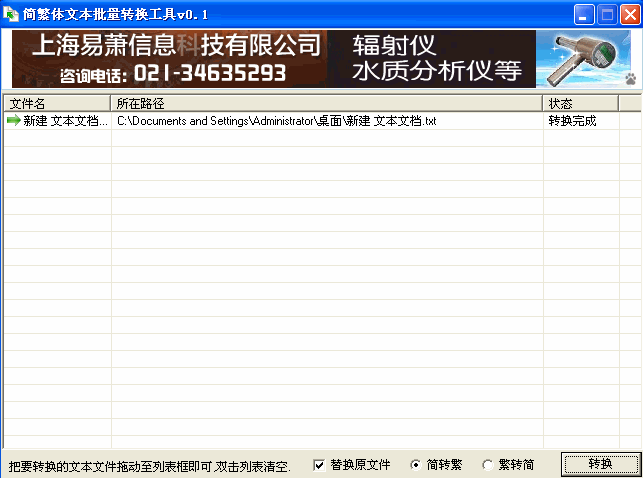
Task: Click the 转换完成 status cell
Action: 581,121
